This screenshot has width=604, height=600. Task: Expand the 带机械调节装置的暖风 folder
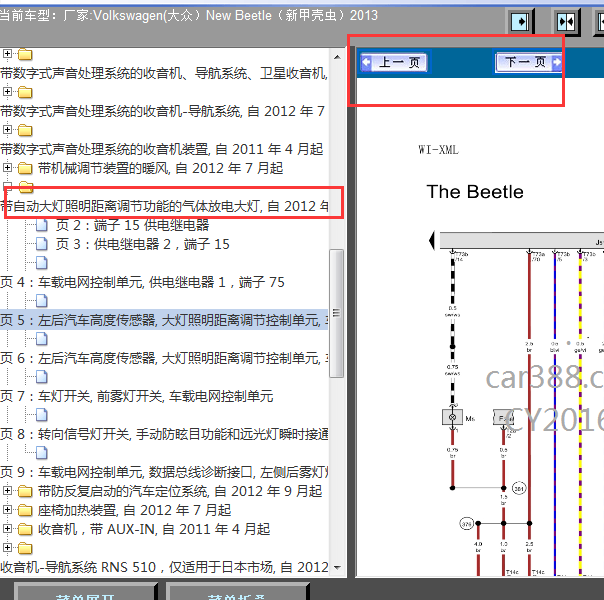click(7, 168)
